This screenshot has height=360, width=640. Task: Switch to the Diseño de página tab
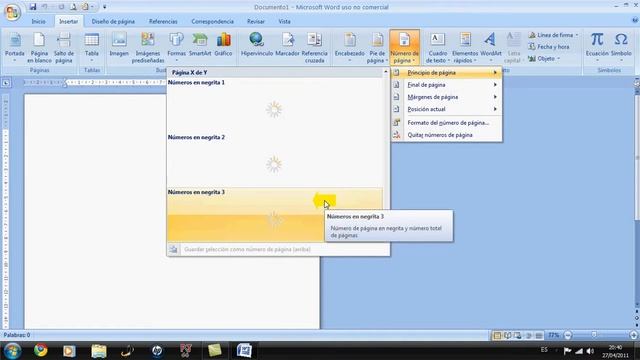tap(113, 21)
